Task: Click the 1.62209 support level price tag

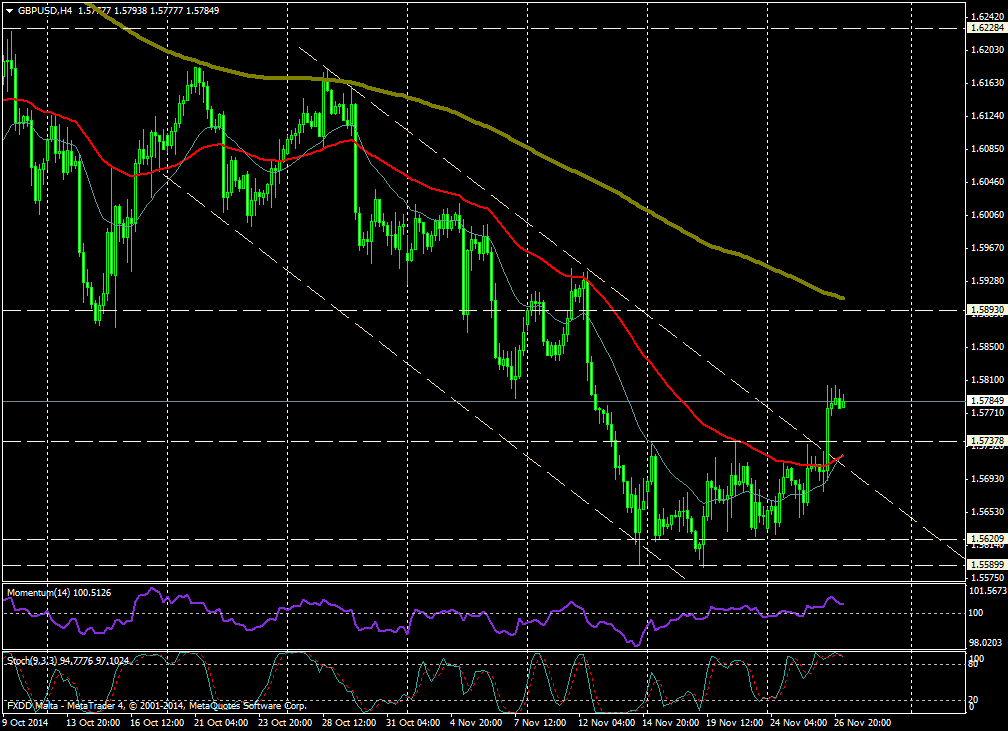Action: click(986, 538)
